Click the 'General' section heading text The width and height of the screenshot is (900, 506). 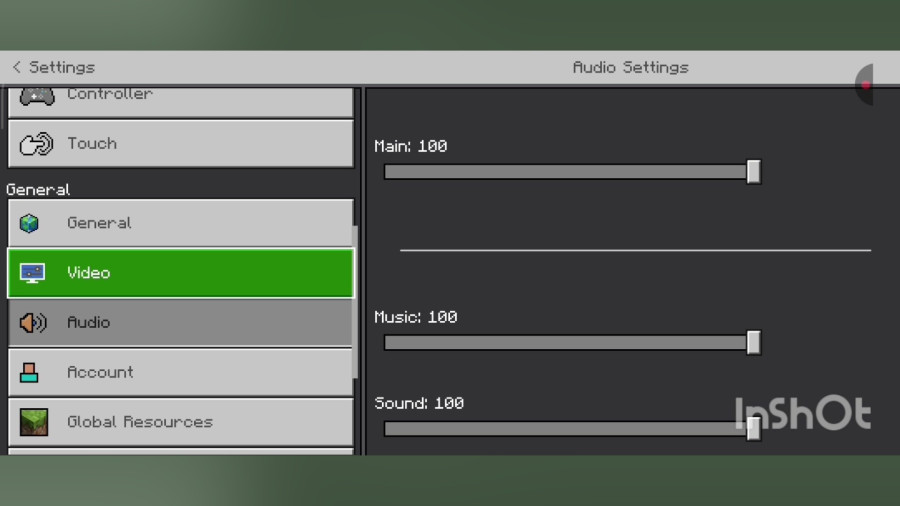coord(38,189)
